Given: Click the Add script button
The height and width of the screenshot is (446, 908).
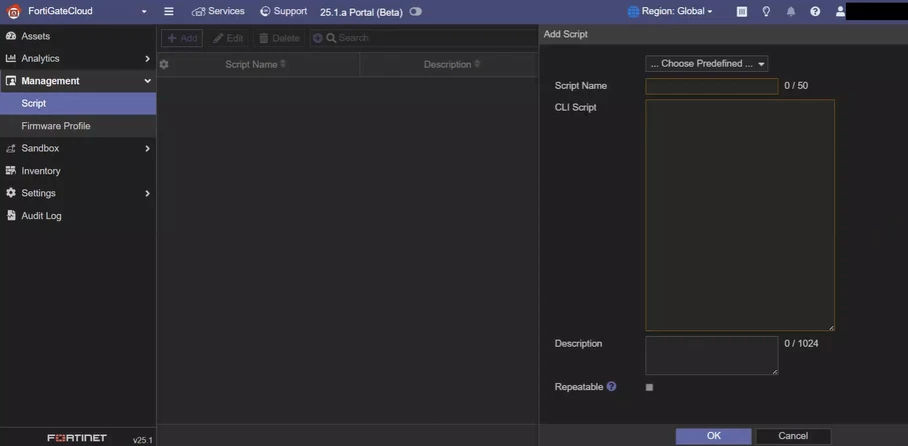Looking at the screenshot, I should click(182, 38).
